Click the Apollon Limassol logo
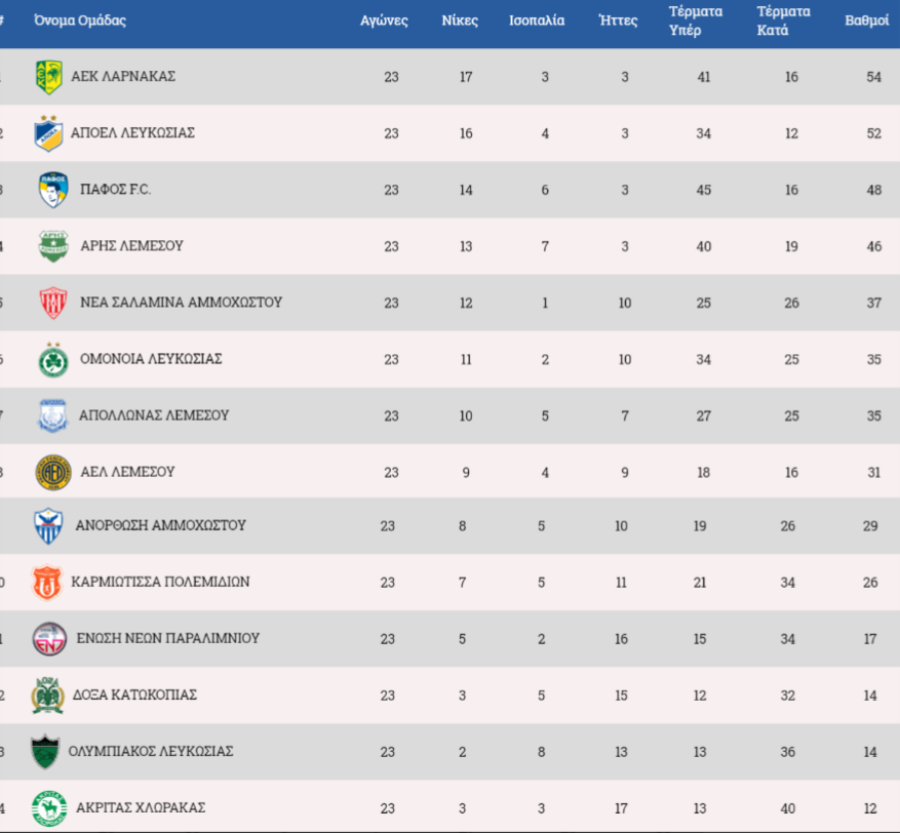This screenshot has width=900, height=833. pos(53,415)
